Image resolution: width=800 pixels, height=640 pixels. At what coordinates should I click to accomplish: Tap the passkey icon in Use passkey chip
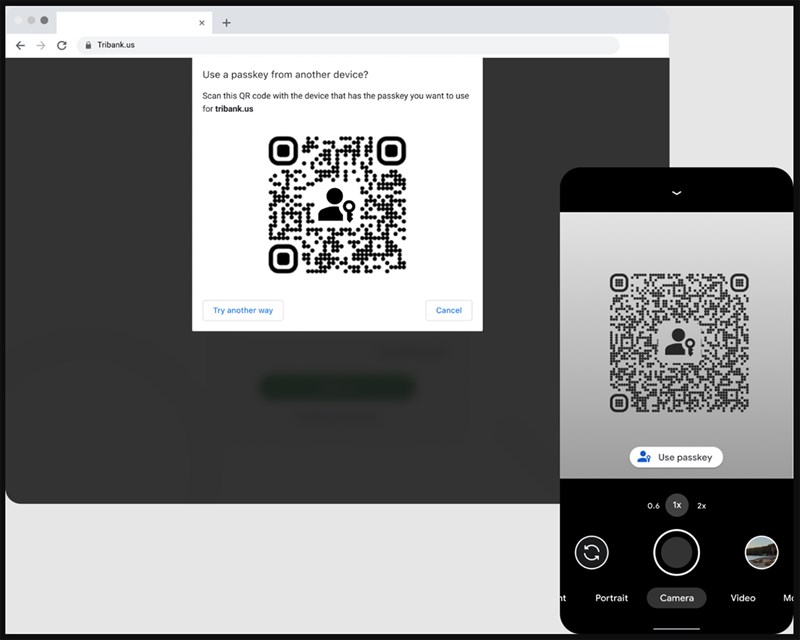[644, 457]
